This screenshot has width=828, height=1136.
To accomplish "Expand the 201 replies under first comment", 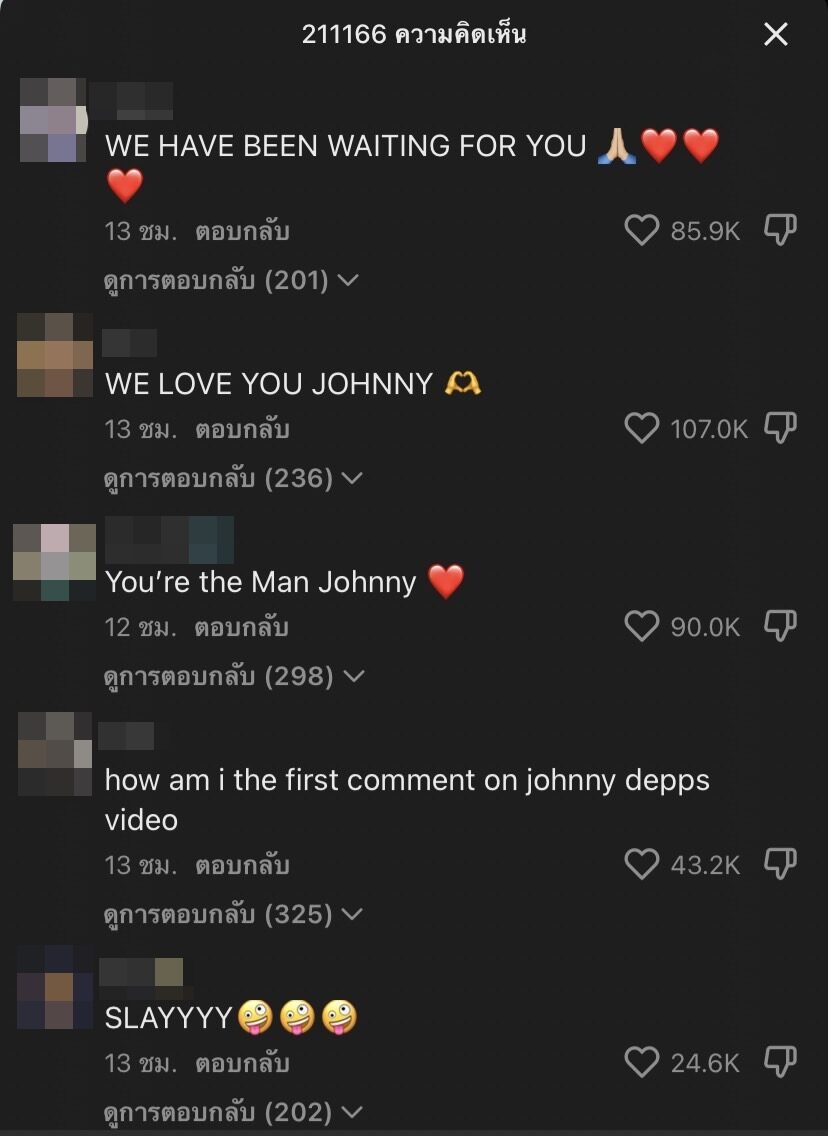I will point(231,280).
